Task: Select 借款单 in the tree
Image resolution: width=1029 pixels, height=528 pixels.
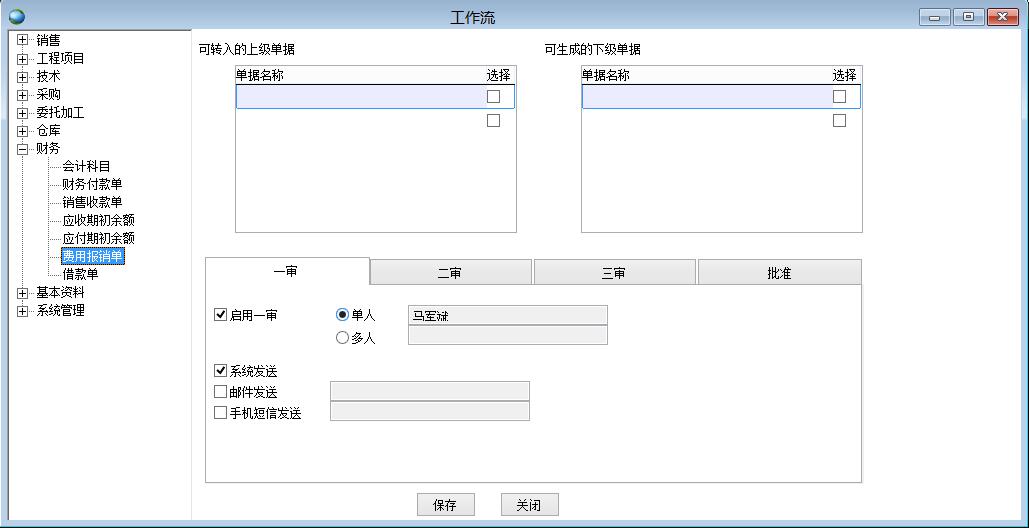Action: tap(80, 275)
